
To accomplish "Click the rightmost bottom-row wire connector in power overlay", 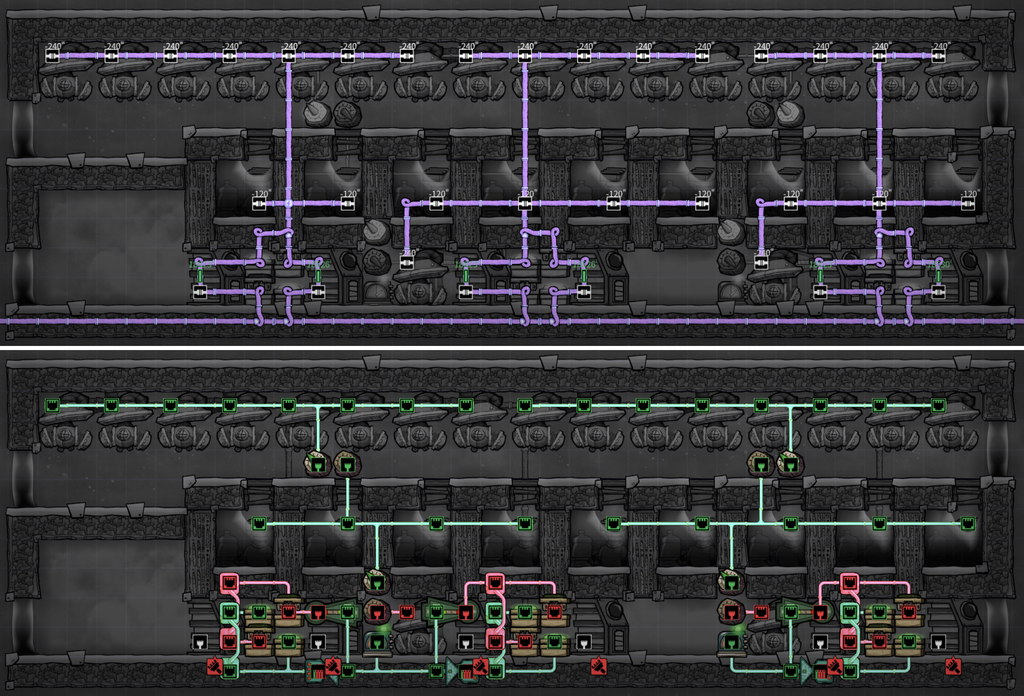I will pos(938,292).
